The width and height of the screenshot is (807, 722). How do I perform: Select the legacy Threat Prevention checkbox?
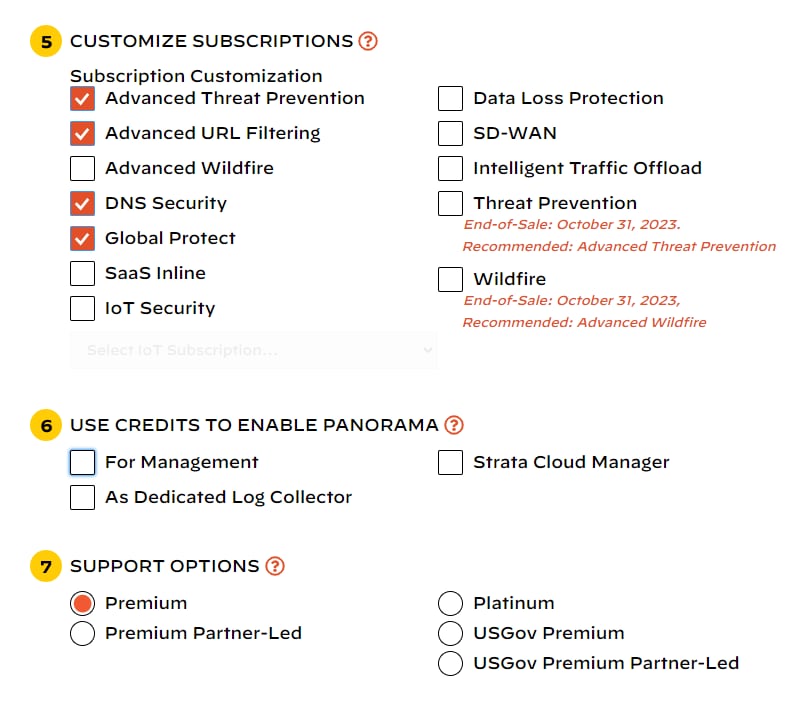(x=450, y=203)
